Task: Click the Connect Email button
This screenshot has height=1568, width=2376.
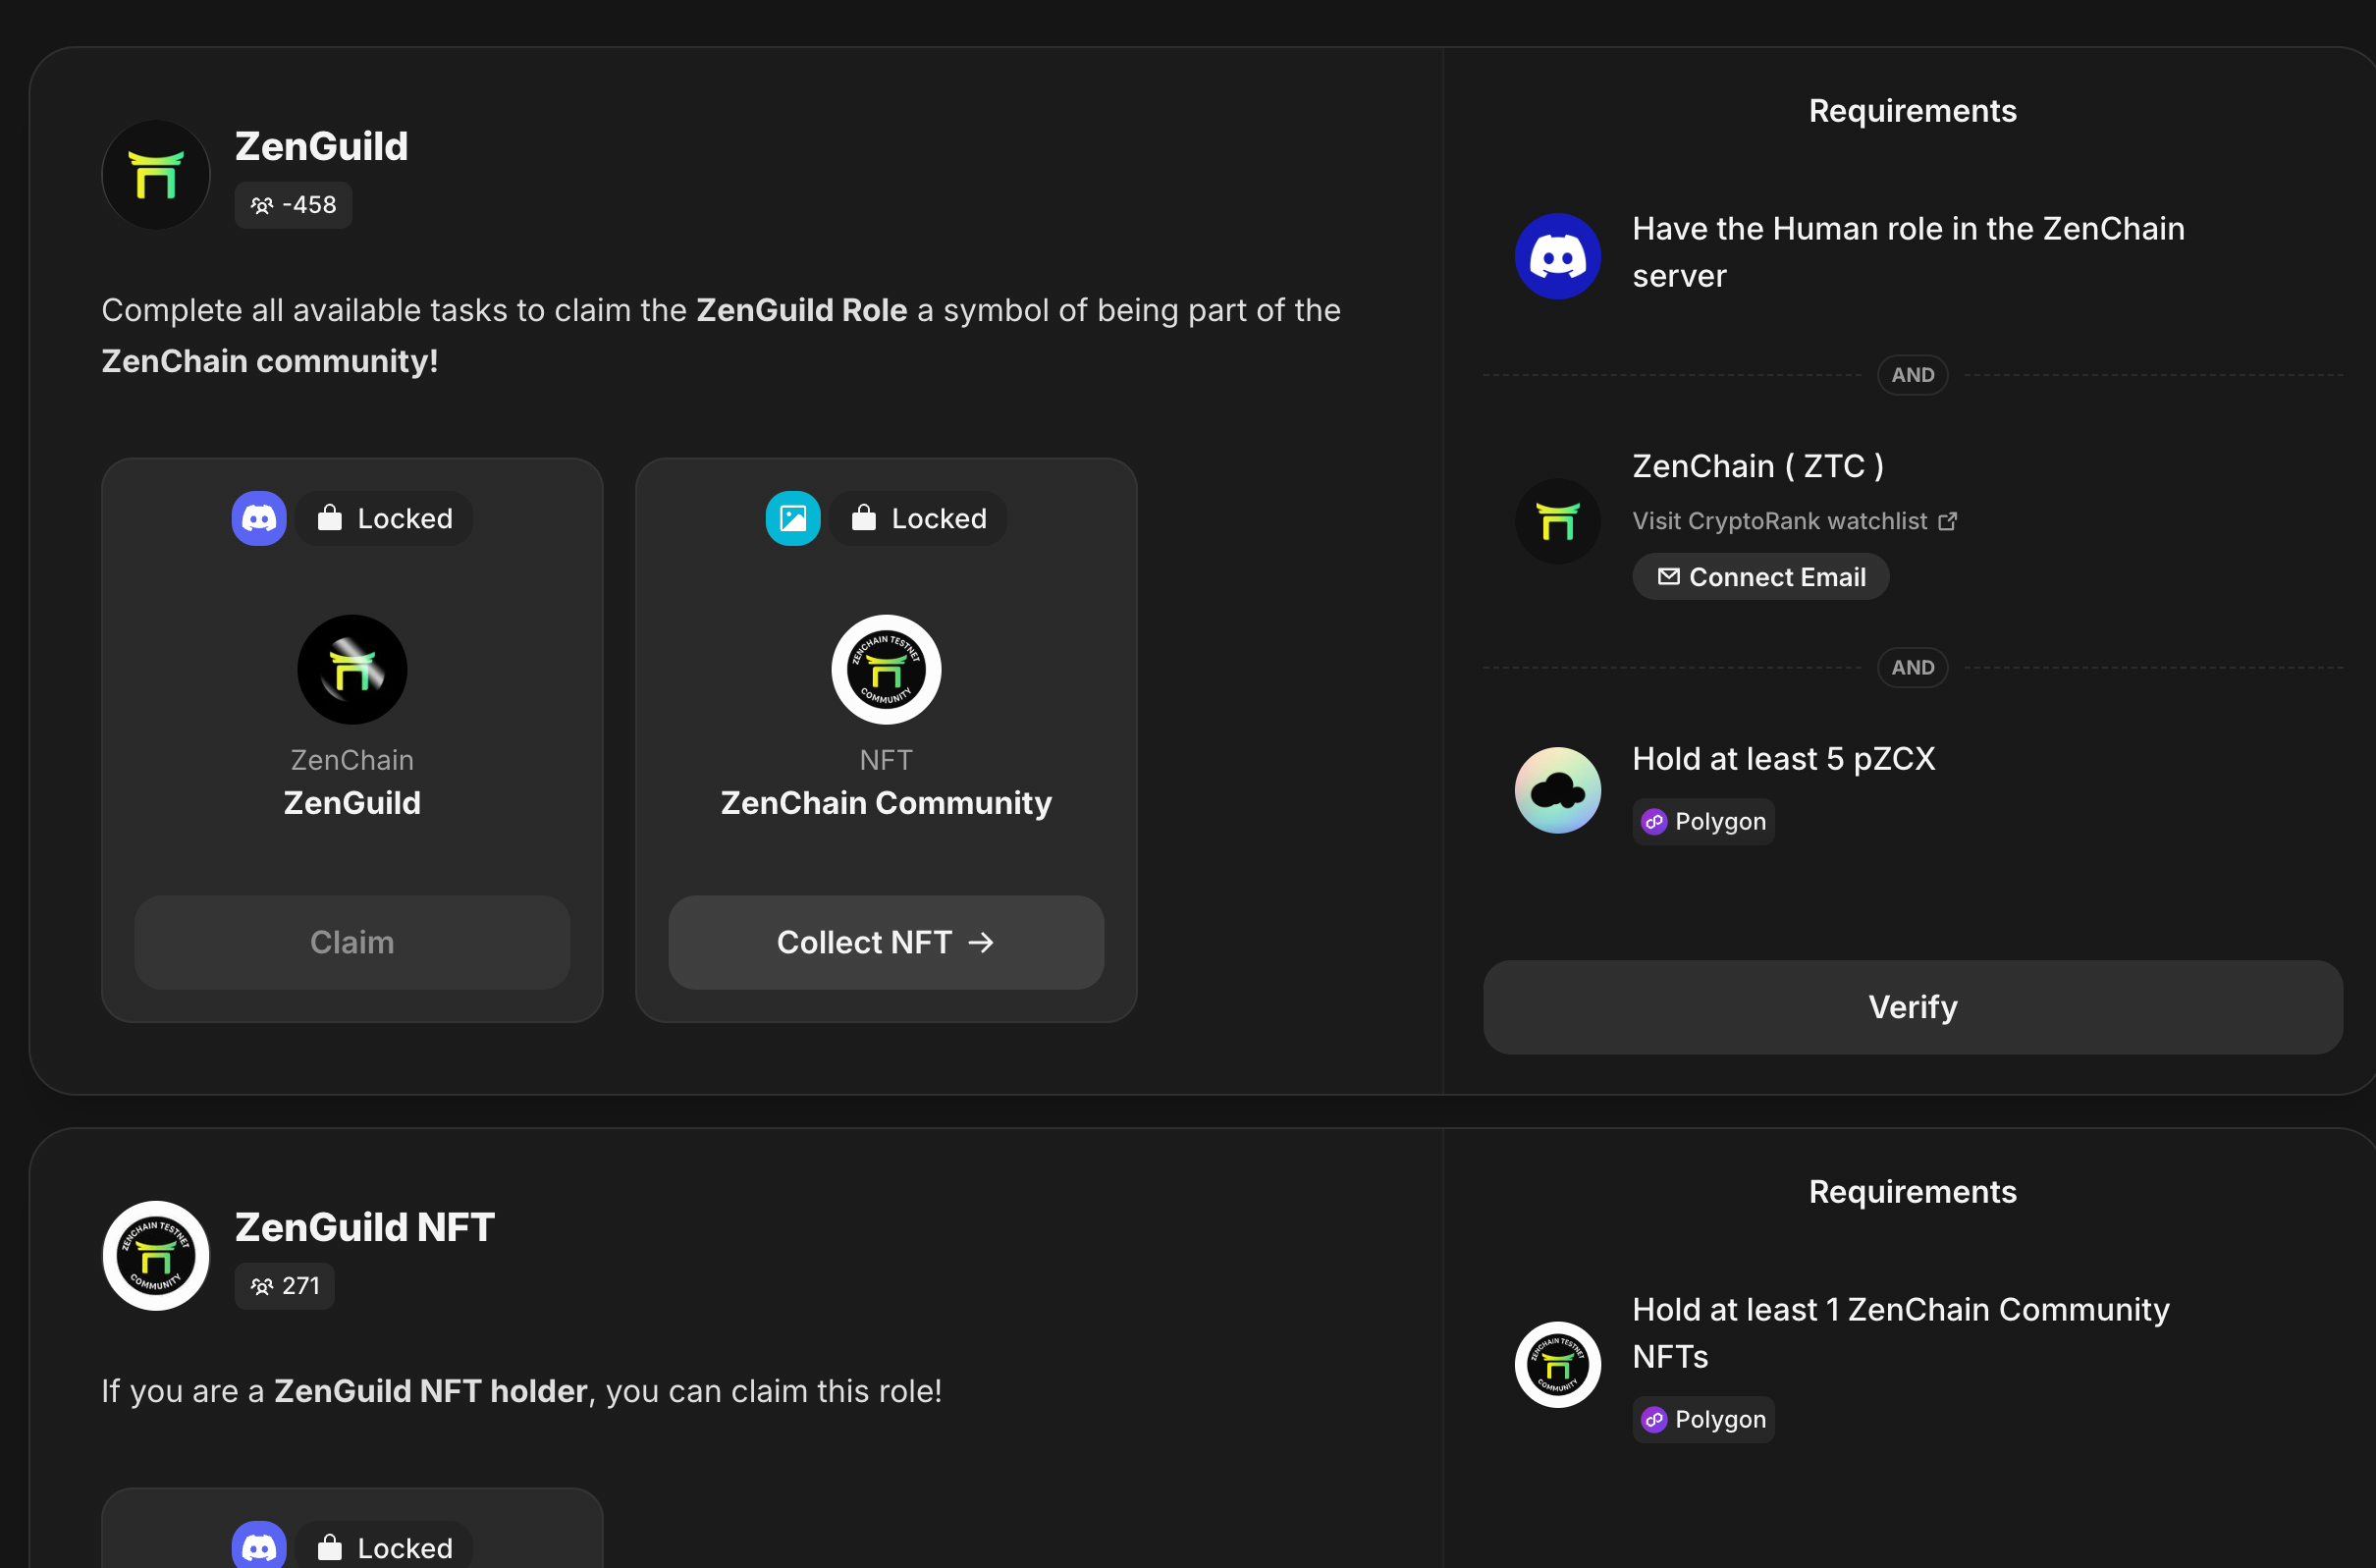Action: pos(1760,577)
